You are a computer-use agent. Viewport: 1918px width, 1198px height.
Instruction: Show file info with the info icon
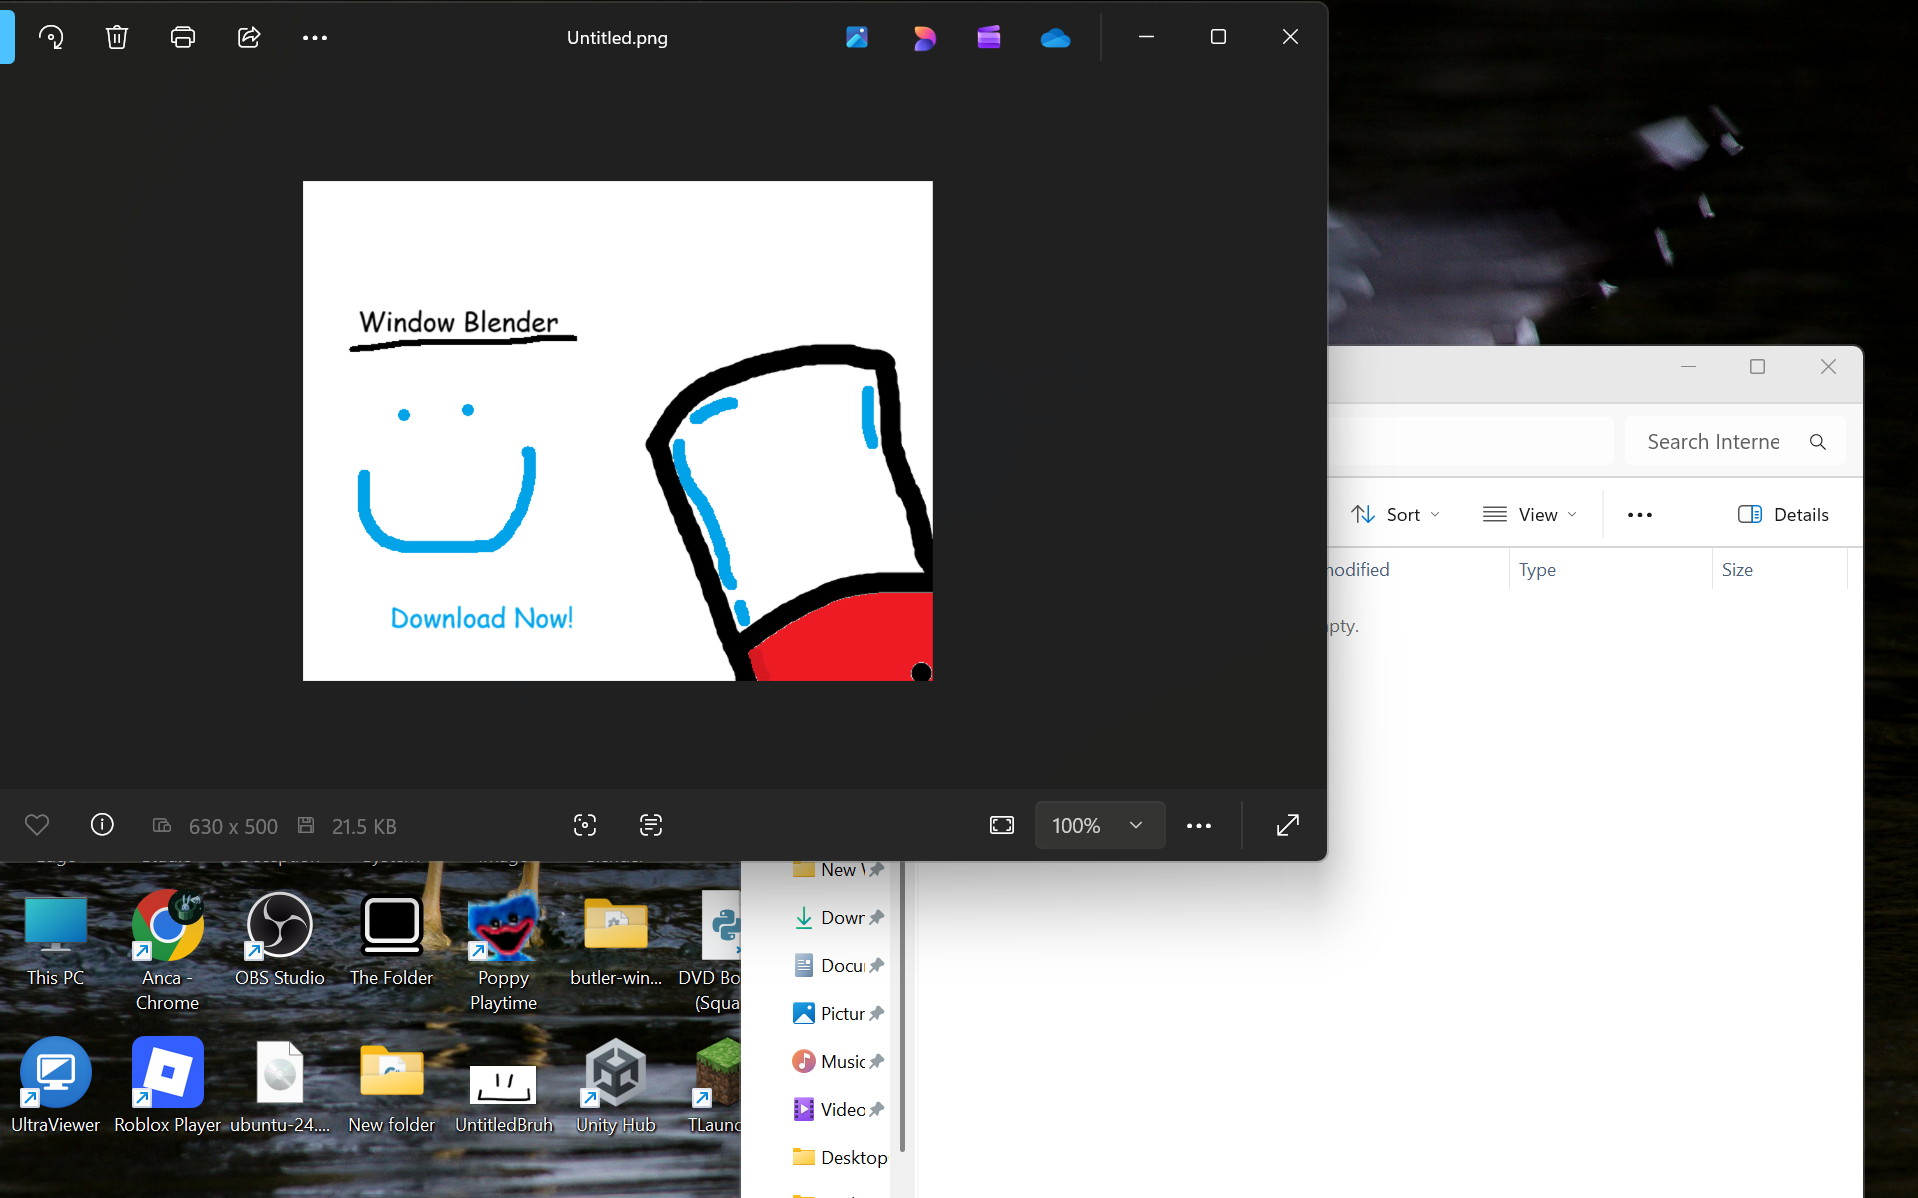tap(102, 825)
